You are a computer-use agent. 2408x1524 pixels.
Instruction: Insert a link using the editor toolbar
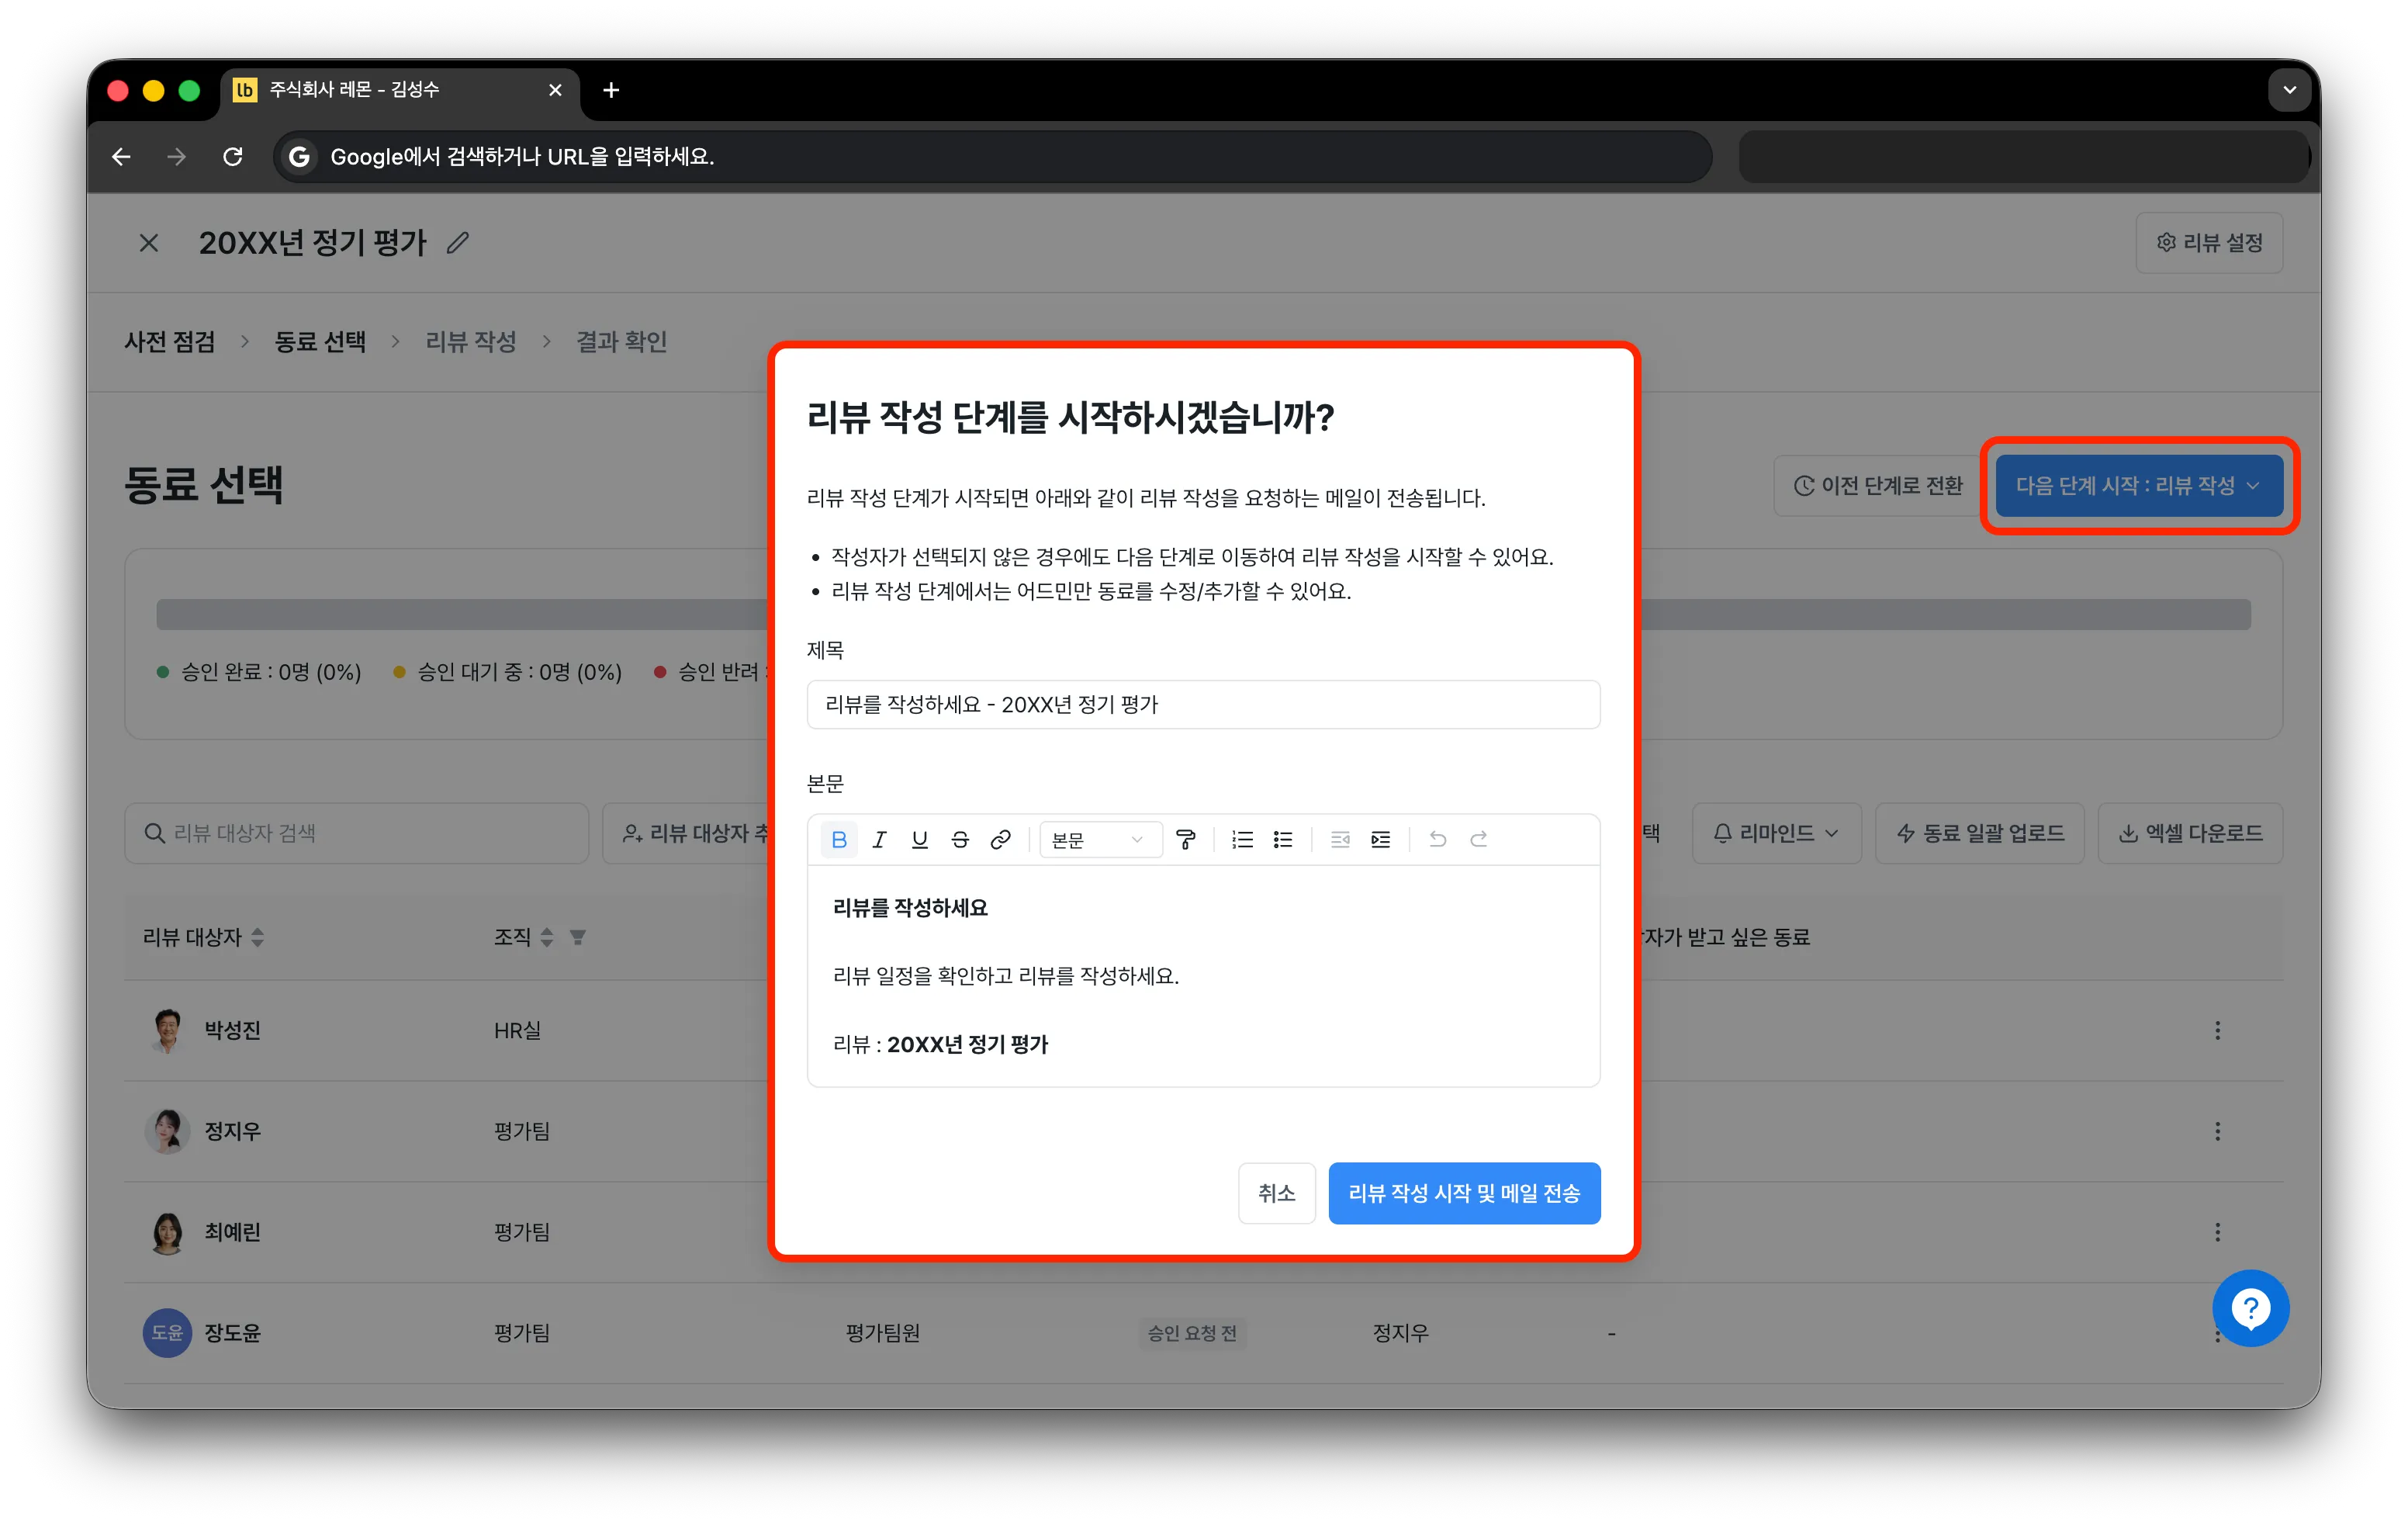[1000, 839]
